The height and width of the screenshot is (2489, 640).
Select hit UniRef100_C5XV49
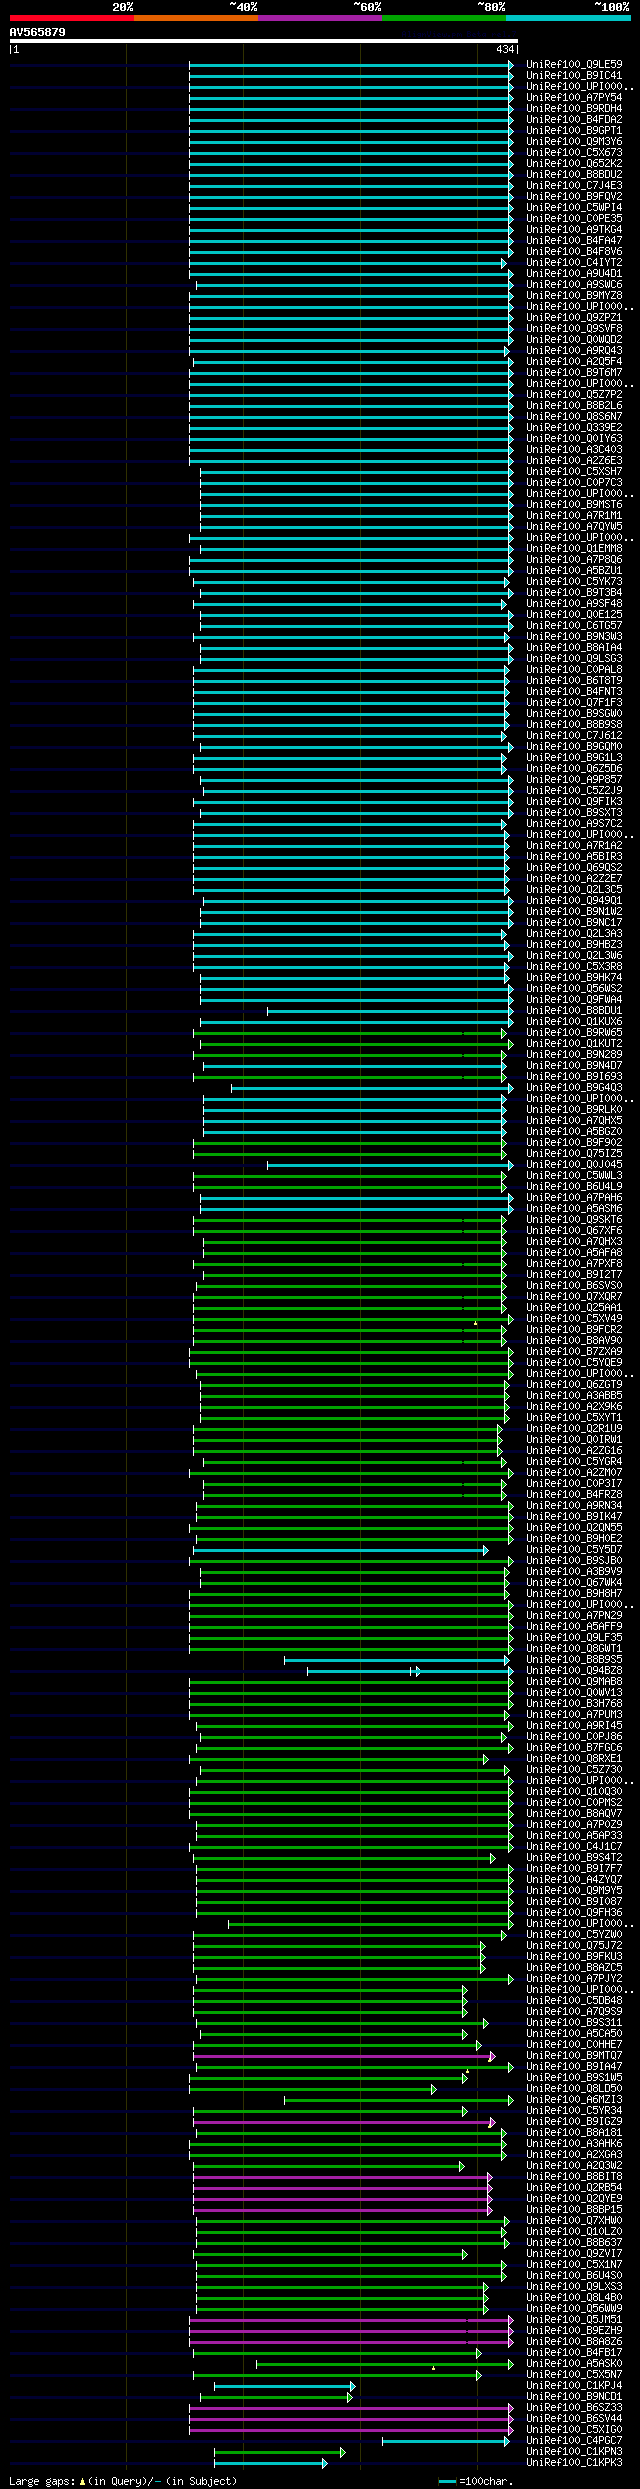574,1318
